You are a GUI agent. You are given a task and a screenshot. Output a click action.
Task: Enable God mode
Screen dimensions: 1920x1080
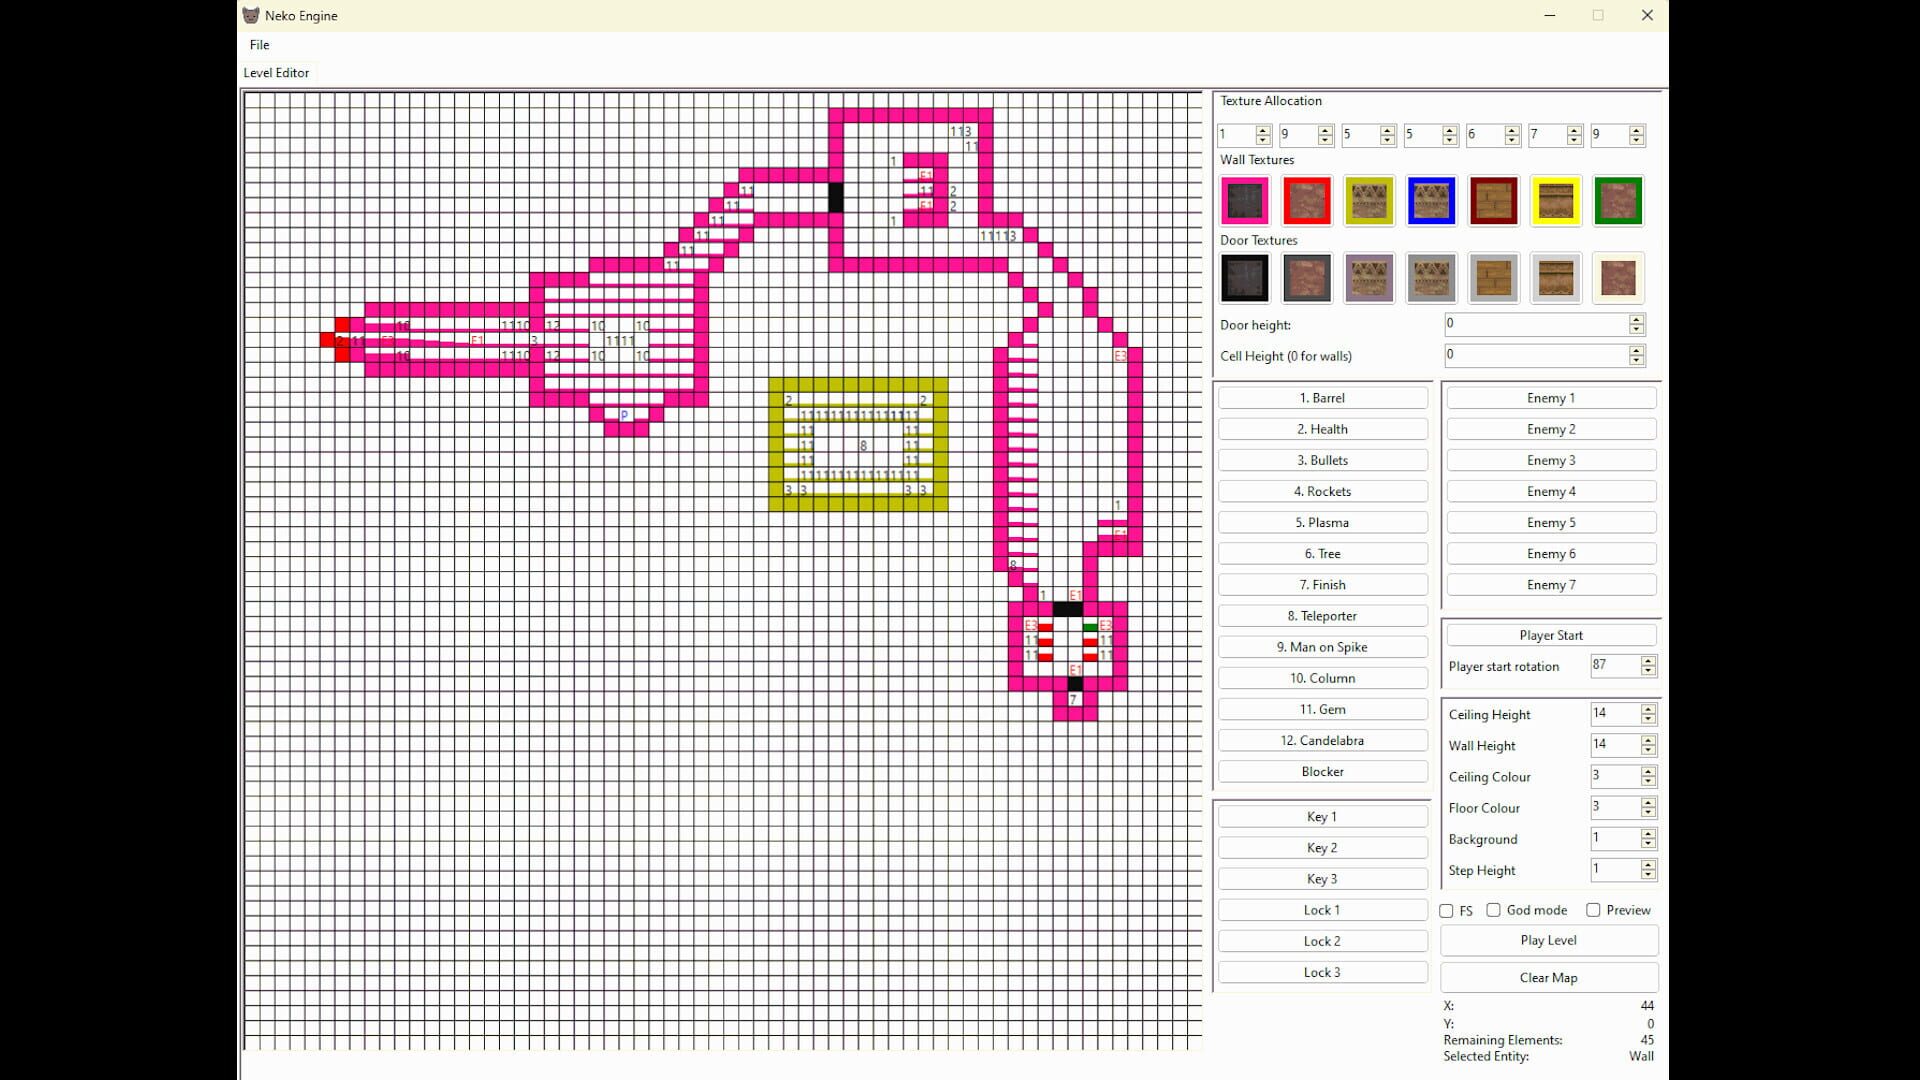coord(1493,910)
